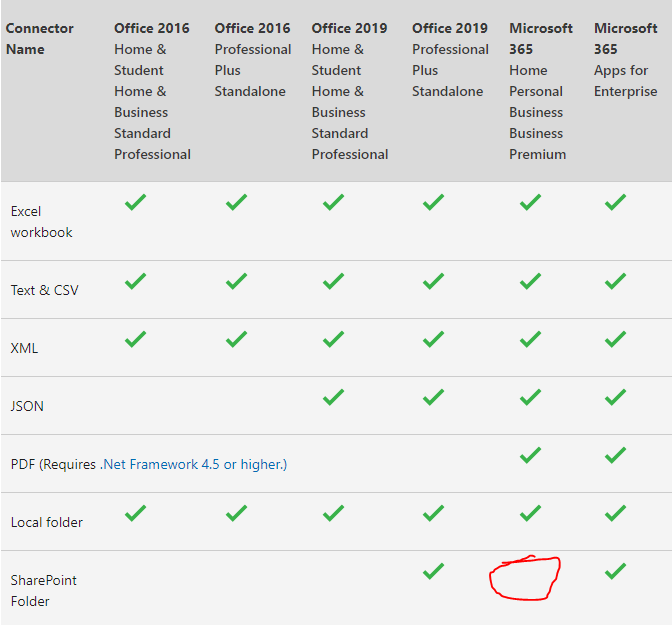
Task: Click the JSON checkmark under Microsoft 365 Apps for Enterprise
Action: point(615,397)
